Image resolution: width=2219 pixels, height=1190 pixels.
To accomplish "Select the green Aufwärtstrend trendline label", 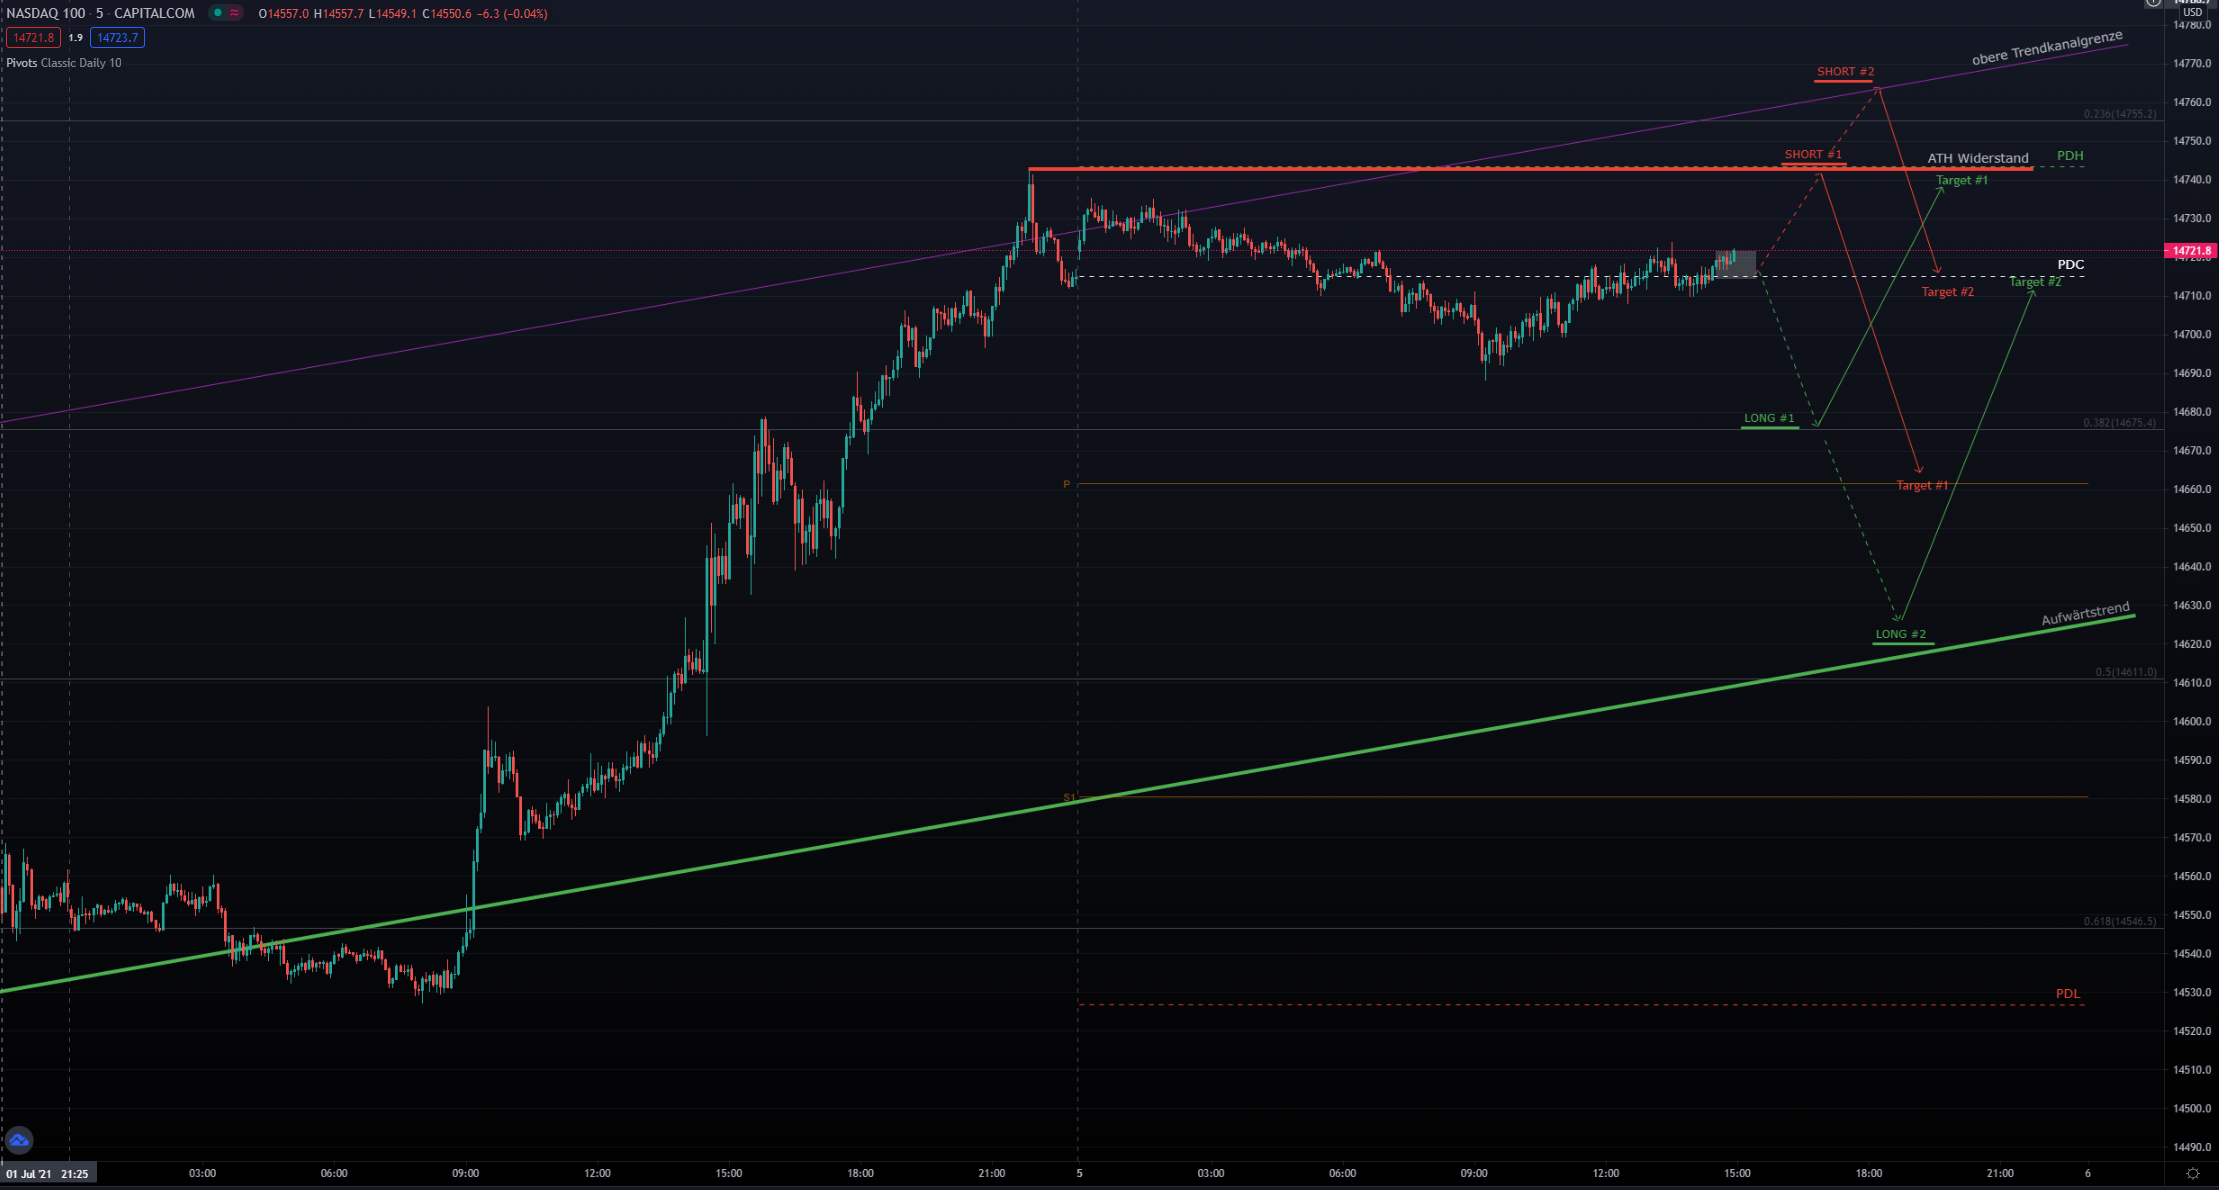I will point(2085,614).
